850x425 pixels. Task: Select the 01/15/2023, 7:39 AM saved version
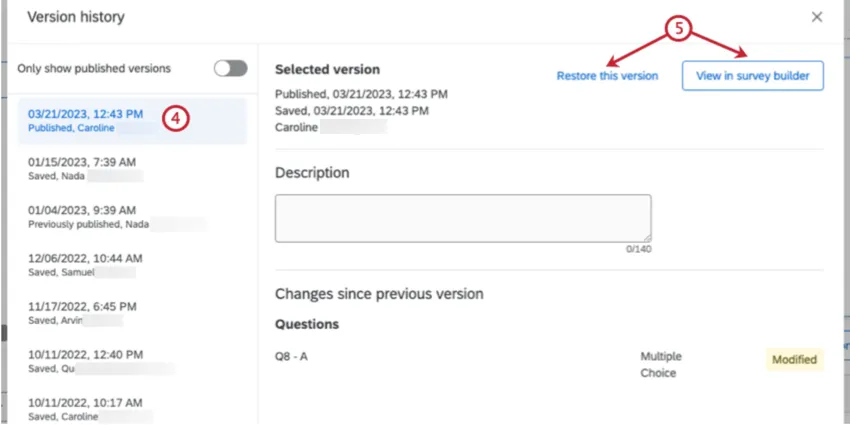click(x=82, y=168)
